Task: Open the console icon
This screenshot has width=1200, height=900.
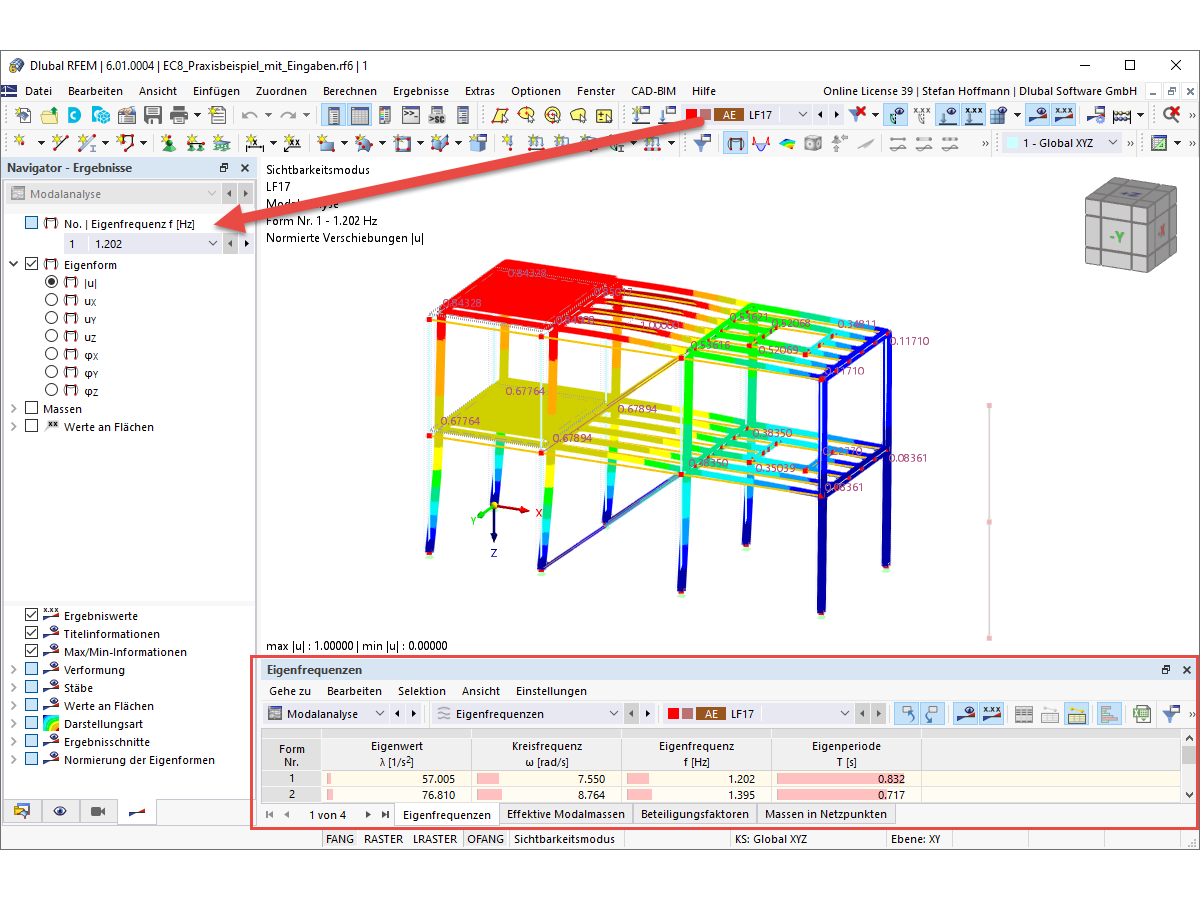Action: point(411,115)
